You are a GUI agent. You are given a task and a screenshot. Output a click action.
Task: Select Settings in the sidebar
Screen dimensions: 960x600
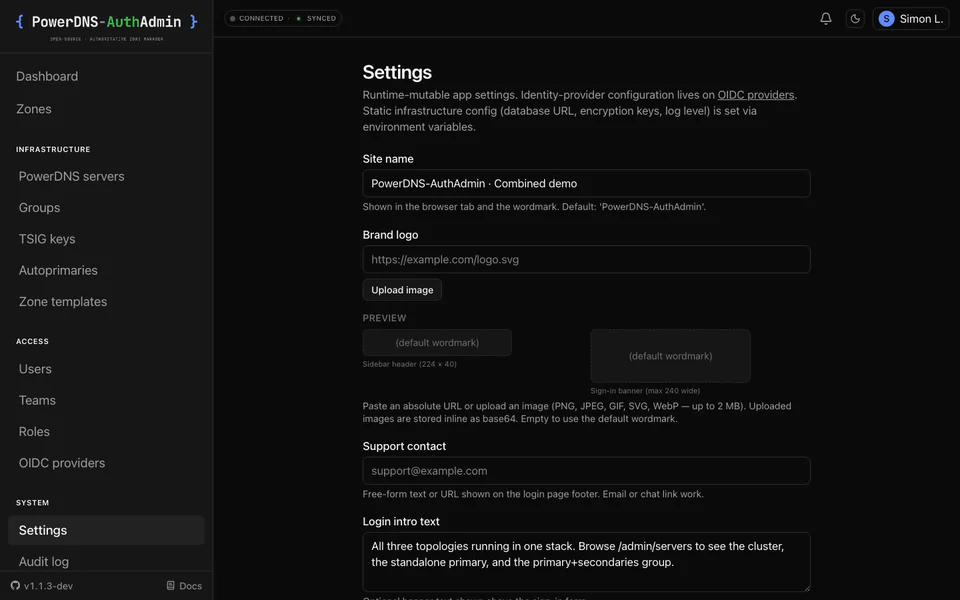pos(107,530)
